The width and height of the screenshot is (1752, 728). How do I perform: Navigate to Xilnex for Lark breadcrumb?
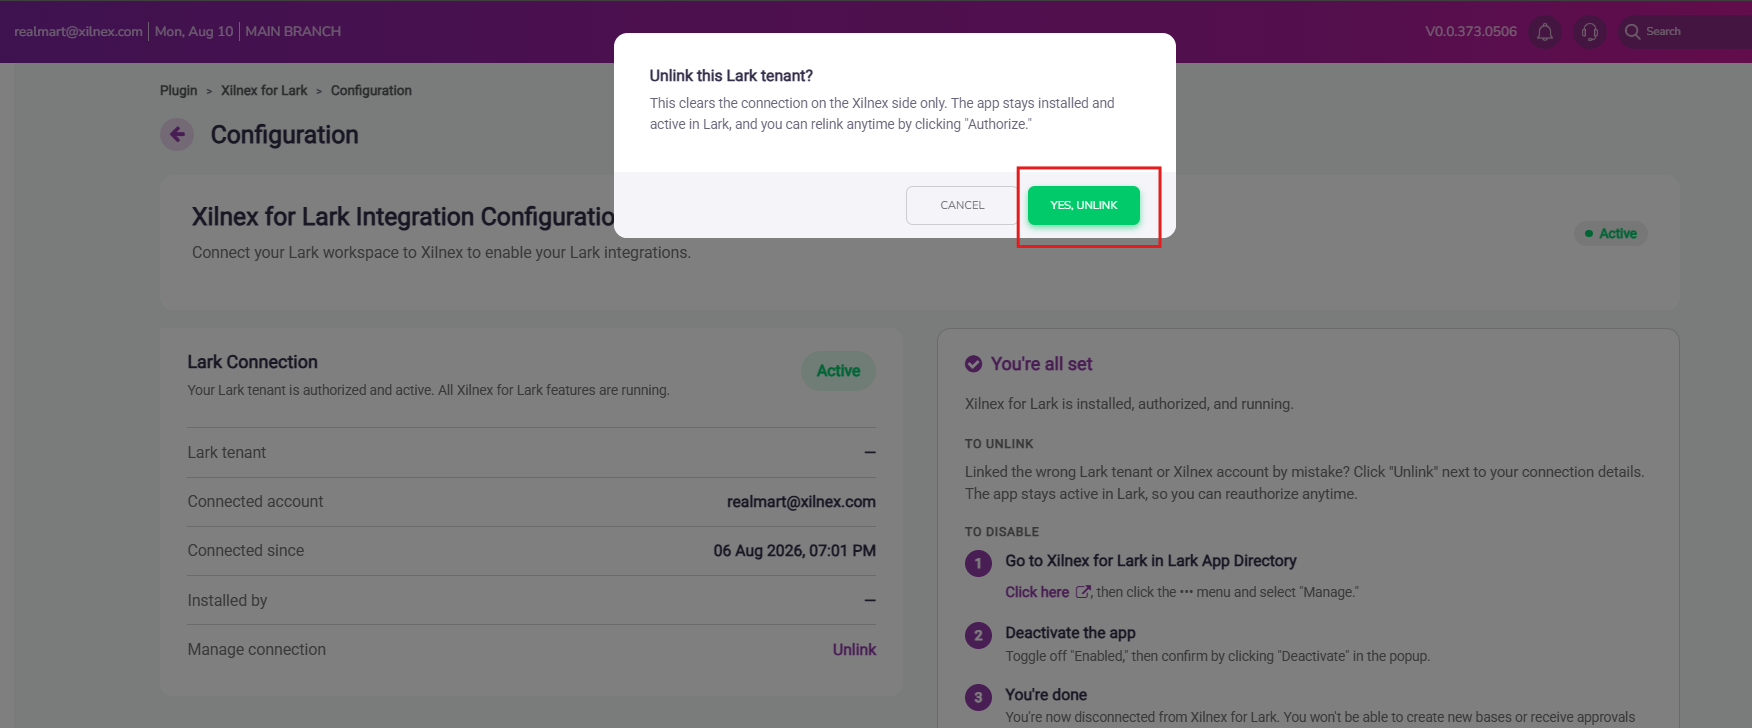point(264,90)
